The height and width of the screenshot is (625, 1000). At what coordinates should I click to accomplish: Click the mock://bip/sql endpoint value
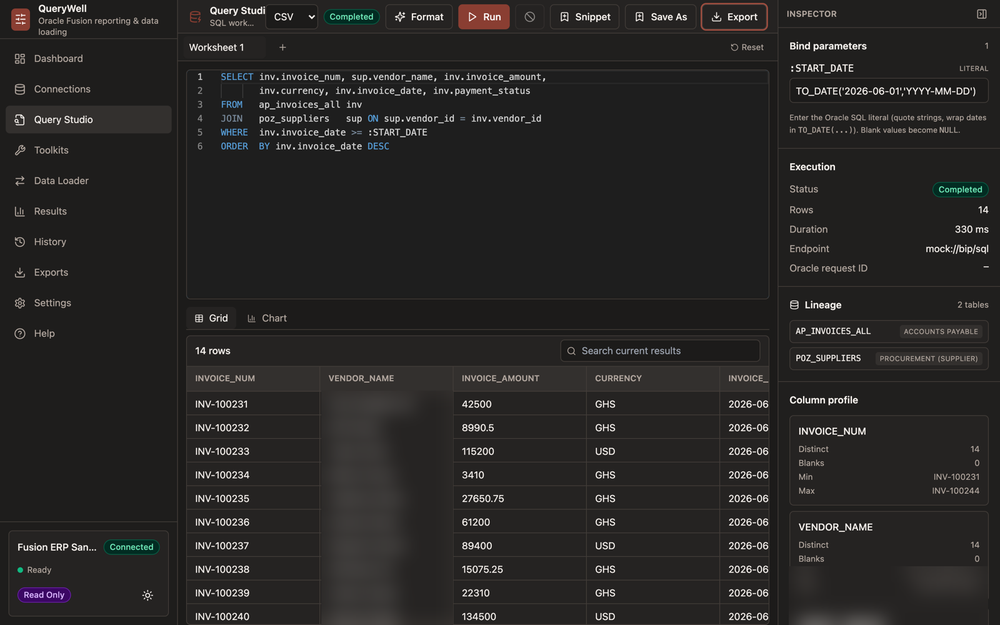957,249
